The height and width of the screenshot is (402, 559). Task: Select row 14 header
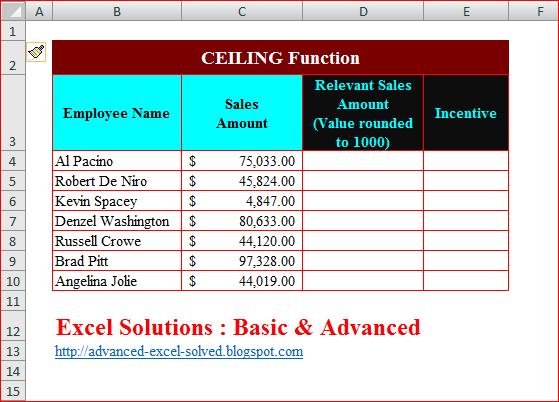pyautogui.click(x=13, y=370)
